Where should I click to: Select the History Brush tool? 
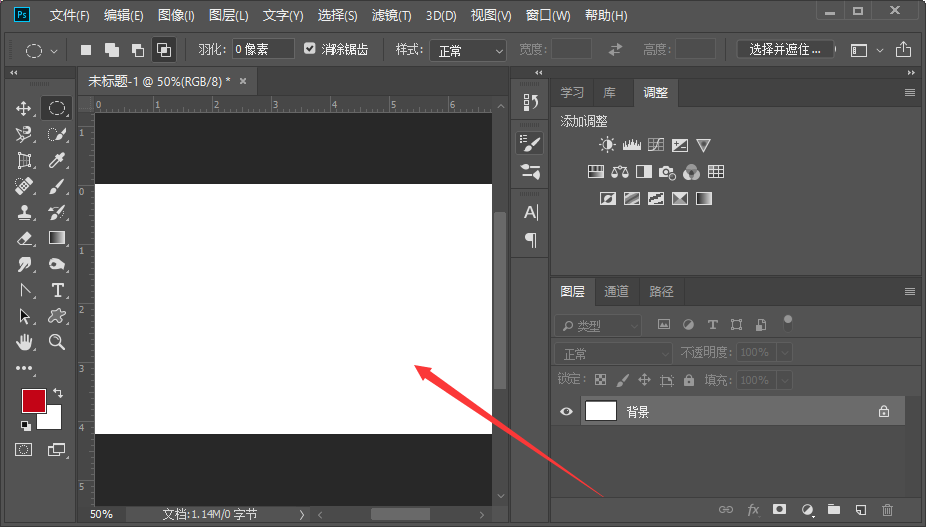coord(57,213)
